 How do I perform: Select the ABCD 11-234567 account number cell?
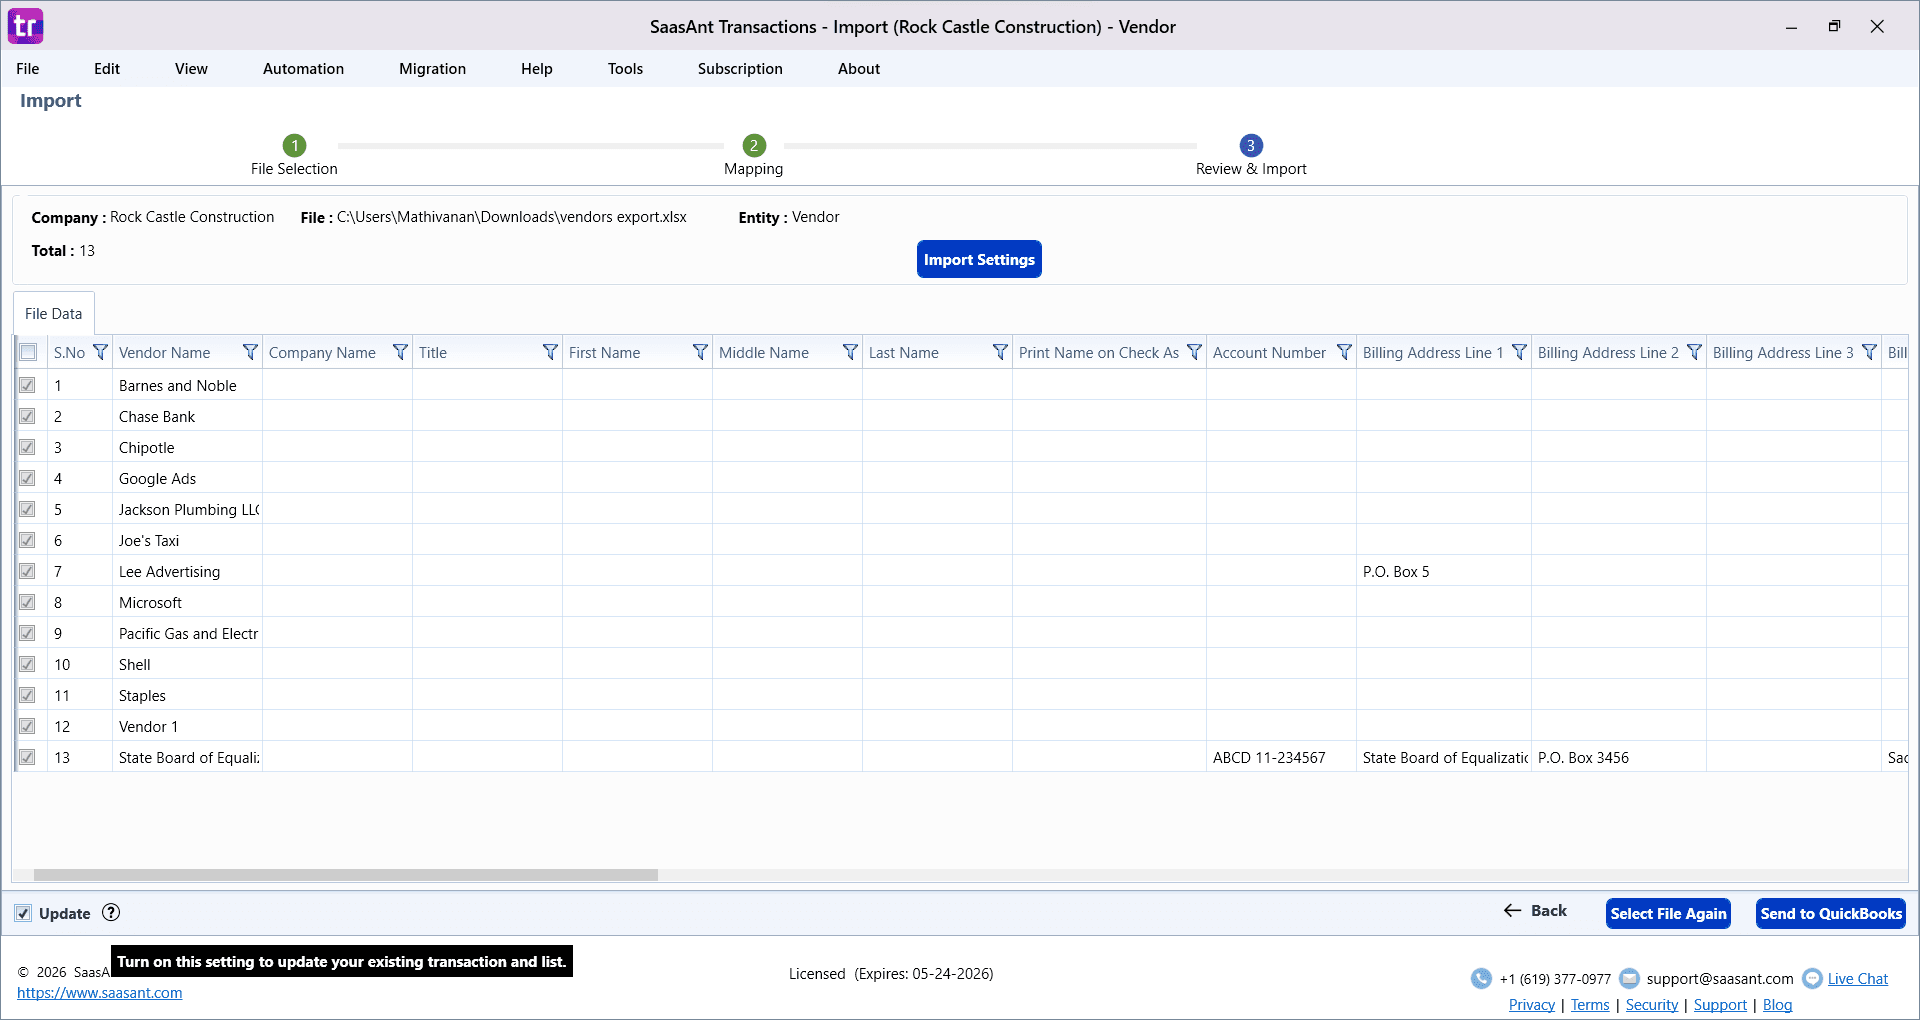pyautogui.click(x=1281, y=757)
